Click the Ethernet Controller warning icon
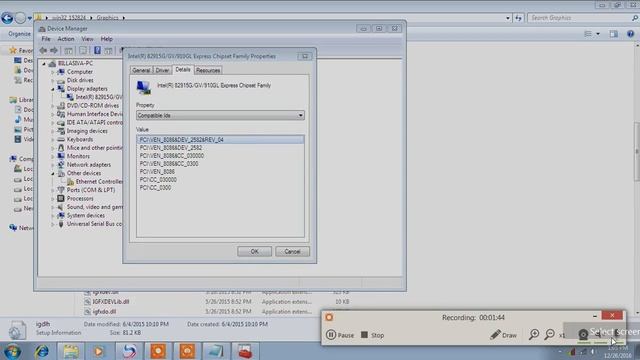The width and height of the screenshot is (640, 360). (x=70, y=182)
